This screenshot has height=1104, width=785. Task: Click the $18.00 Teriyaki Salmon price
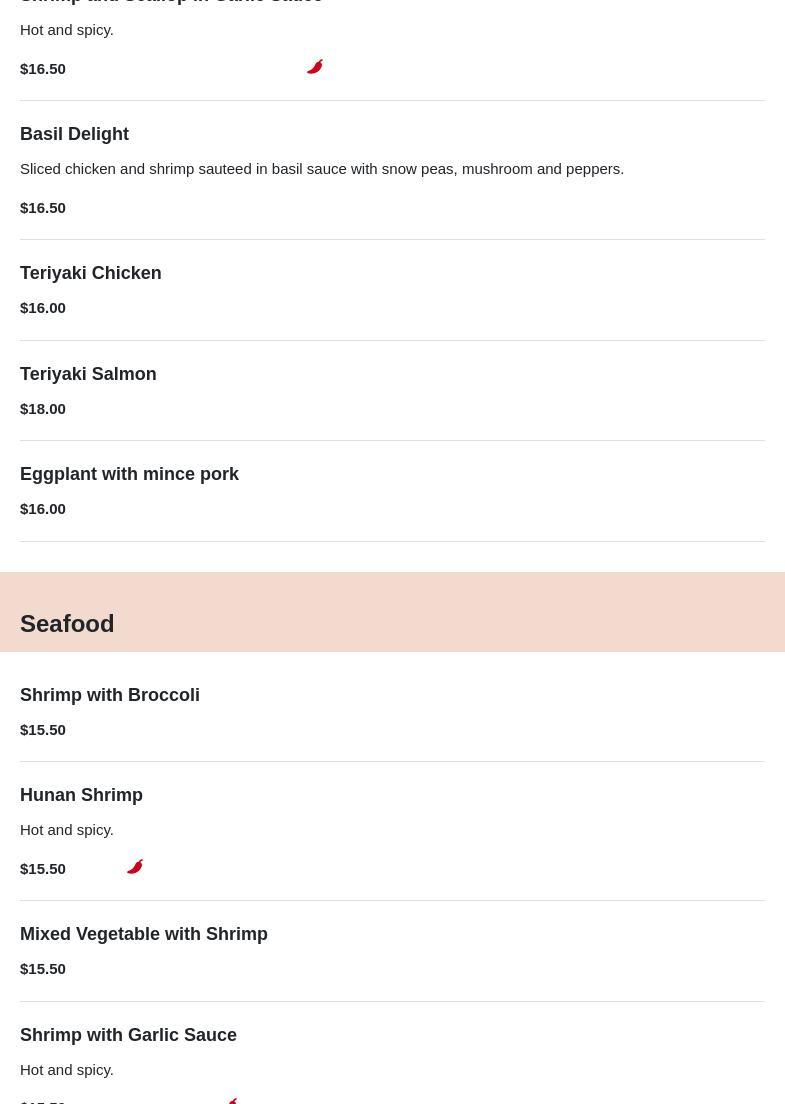pos(43,408)
